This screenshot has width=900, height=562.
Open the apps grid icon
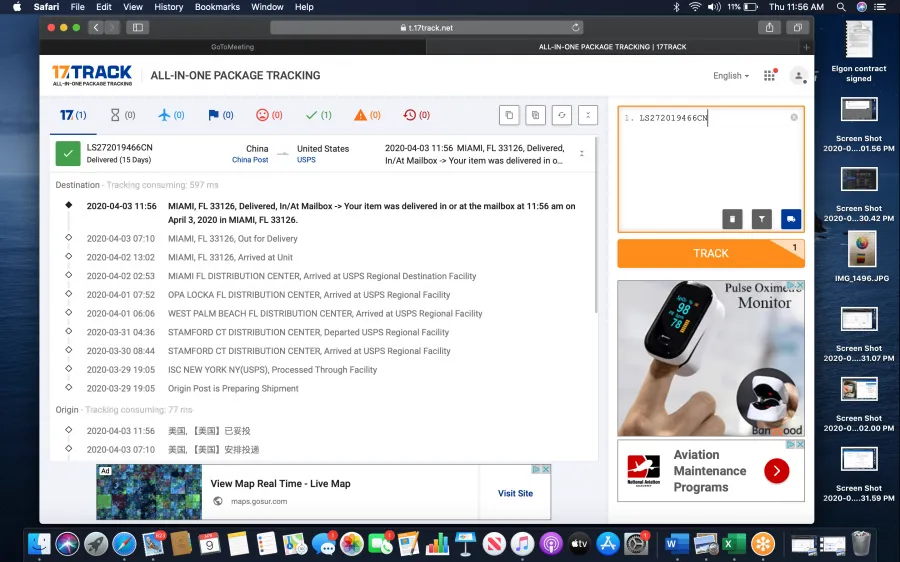pyautogui.click(x=770, y=75)
